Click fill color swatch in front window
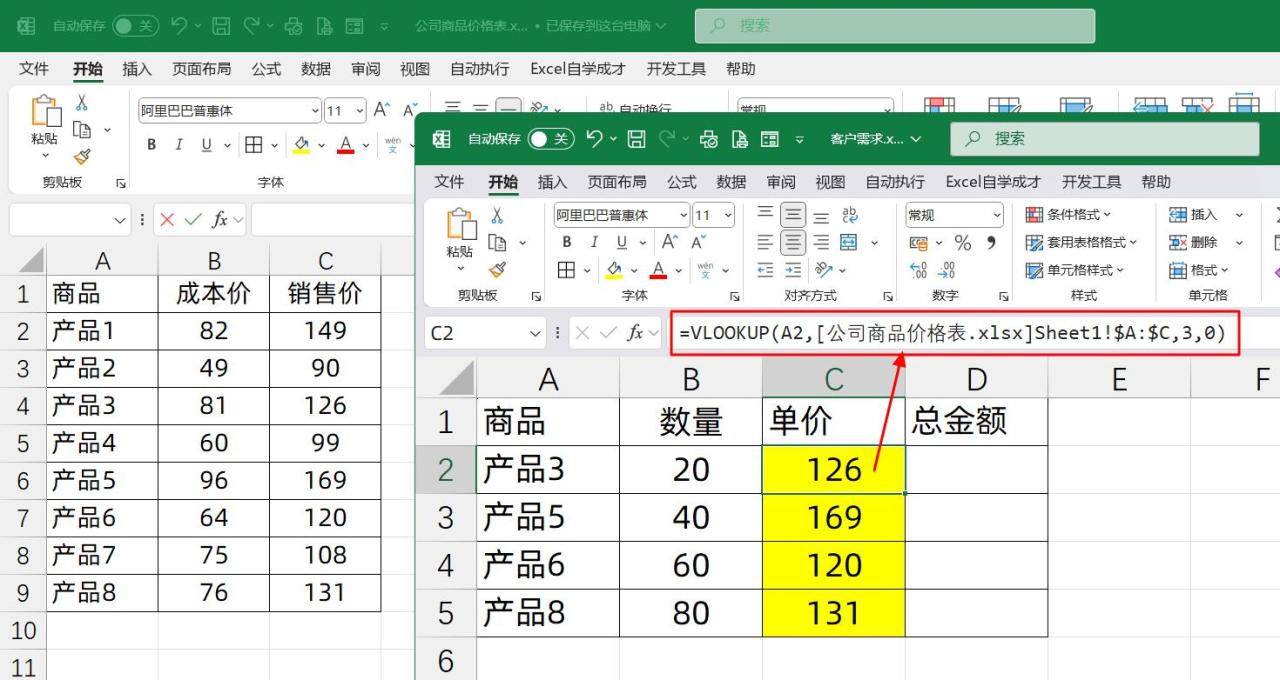The image size is (1280, 680). [614, 270]
